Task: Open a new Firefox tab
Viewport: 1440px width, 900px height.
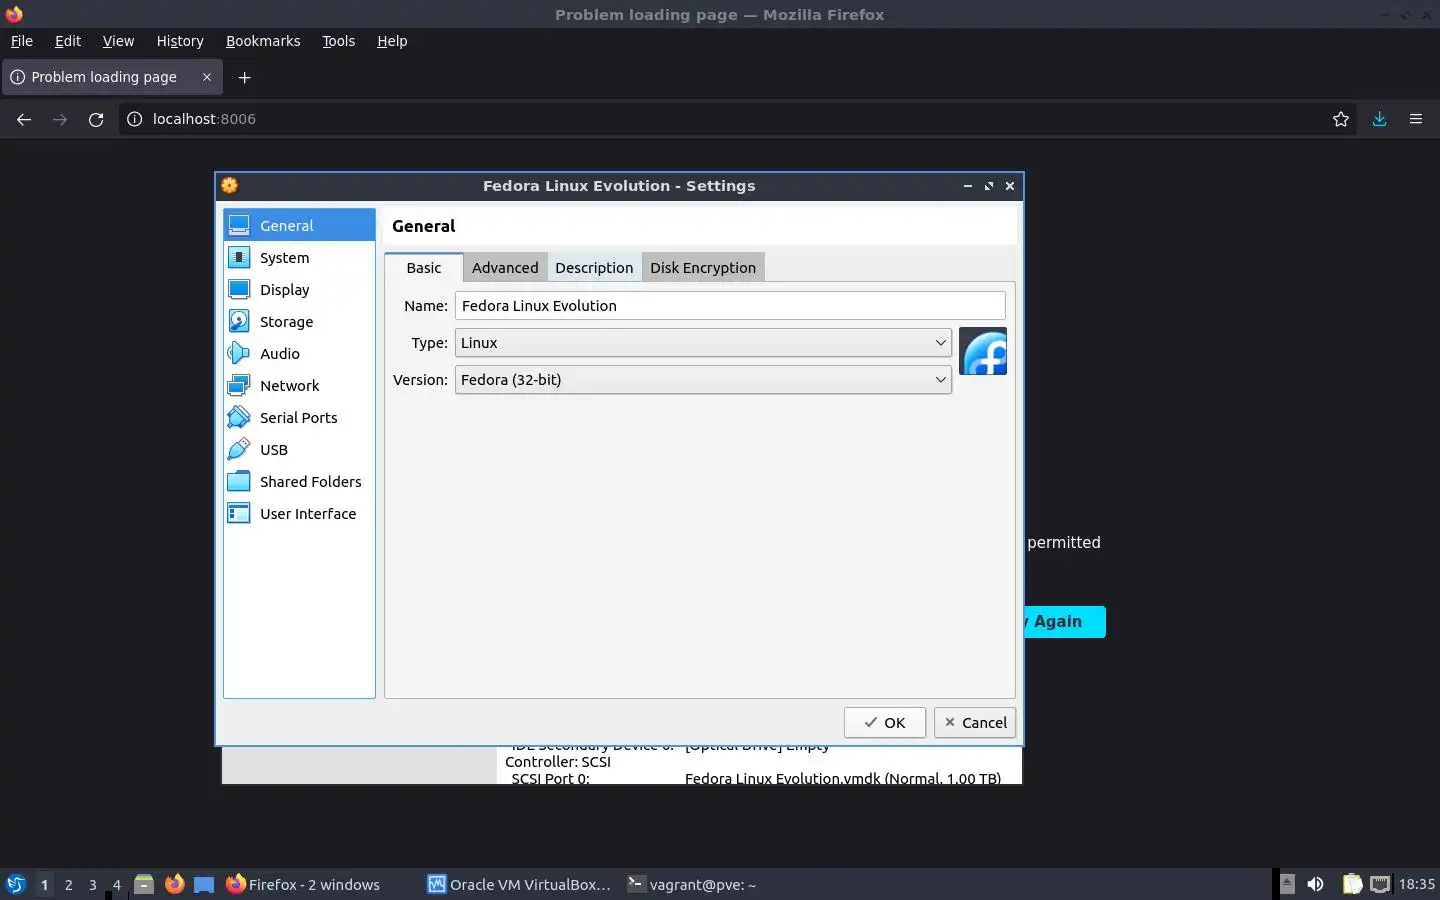Action: (x=245, y=77)
